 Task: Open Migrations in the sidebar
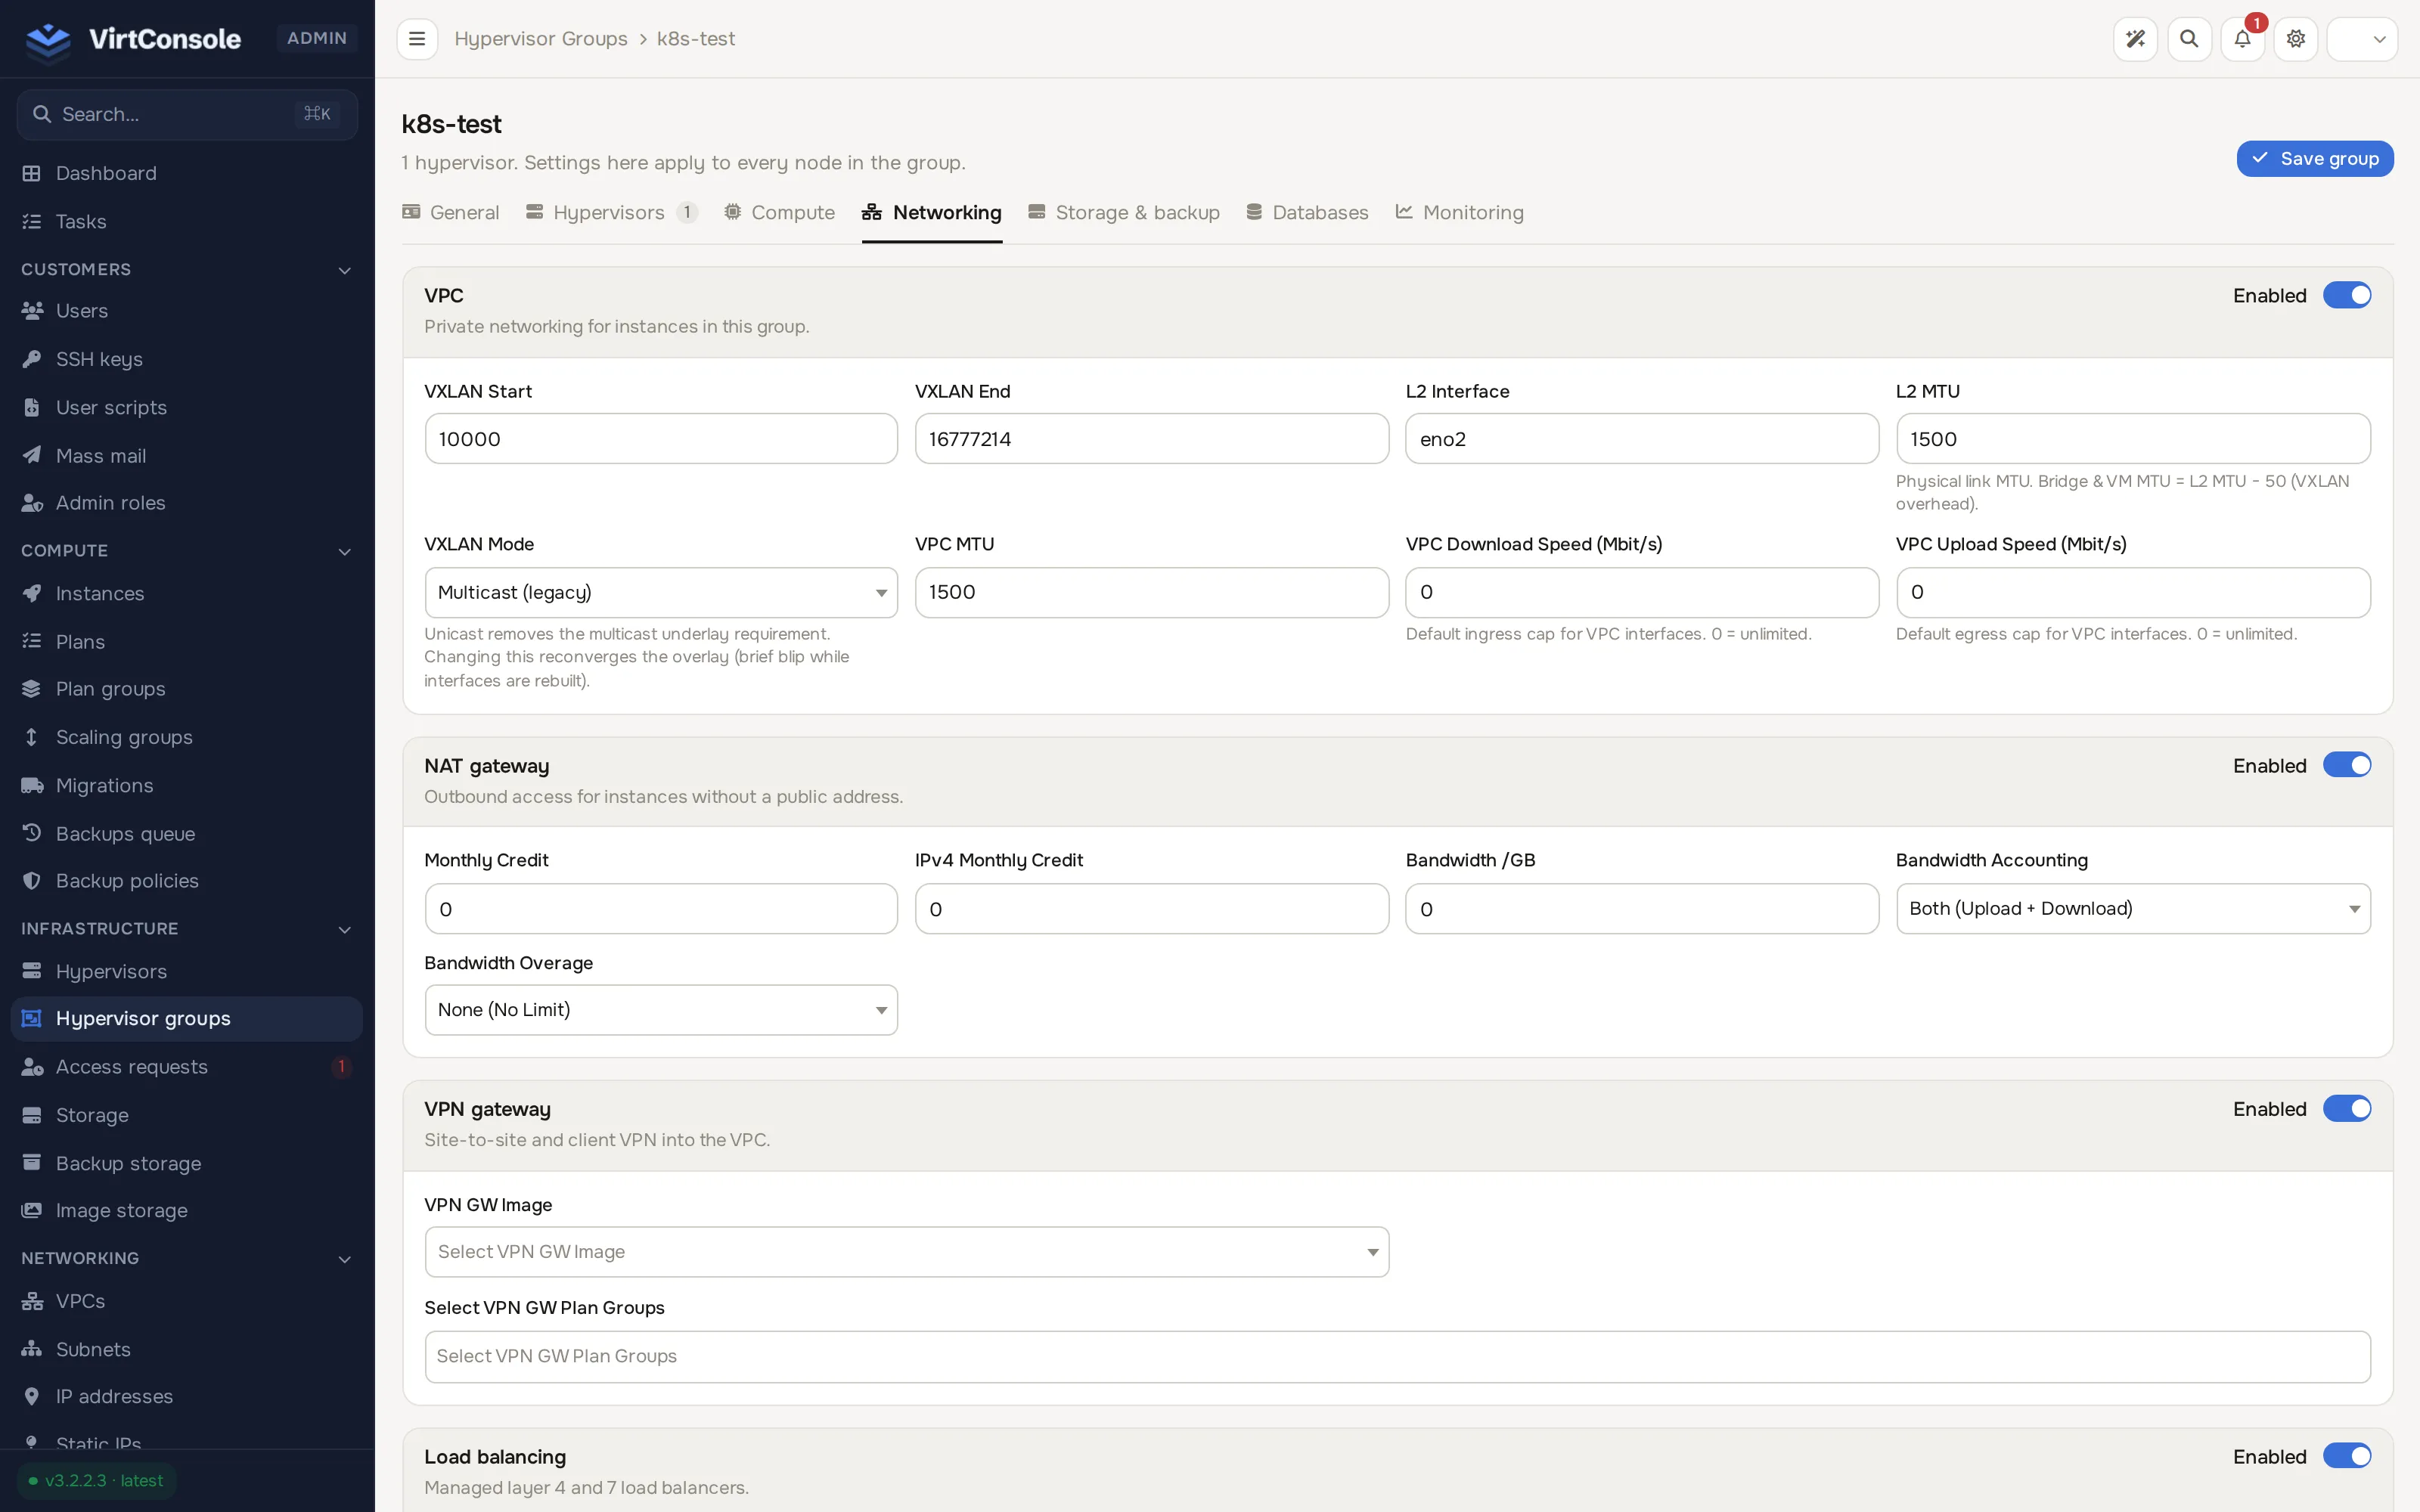point(187,785)
